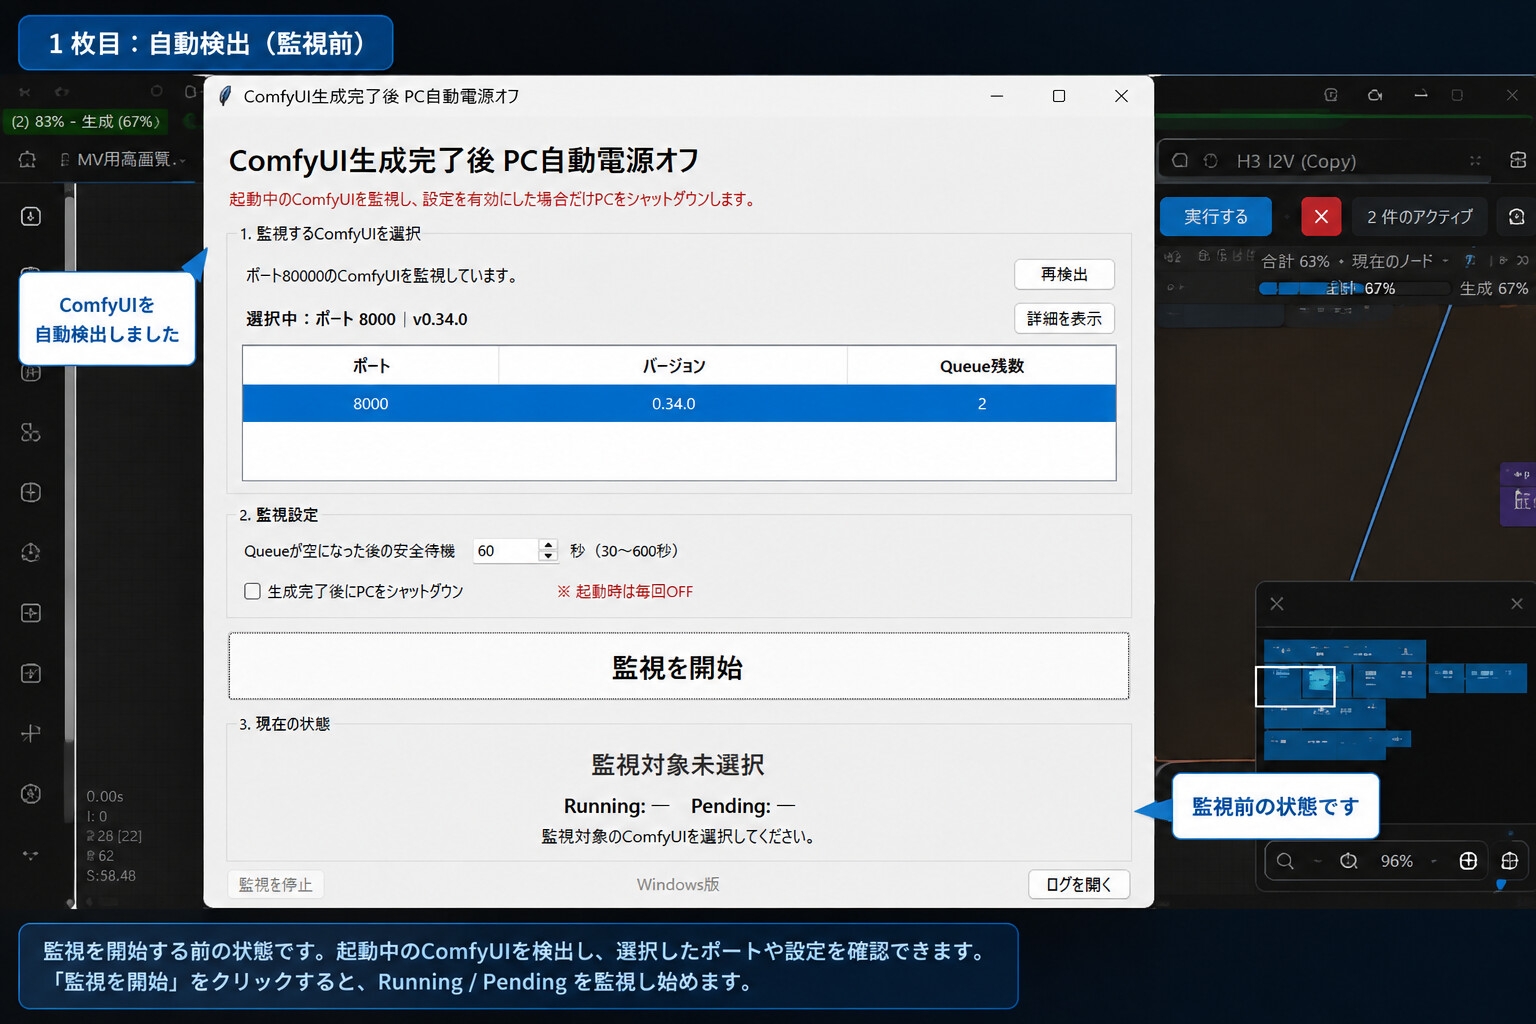Viewport: 1536px width, 1024px height.
Task: Click the 合計 63% status text
Action: point(1295,261)
